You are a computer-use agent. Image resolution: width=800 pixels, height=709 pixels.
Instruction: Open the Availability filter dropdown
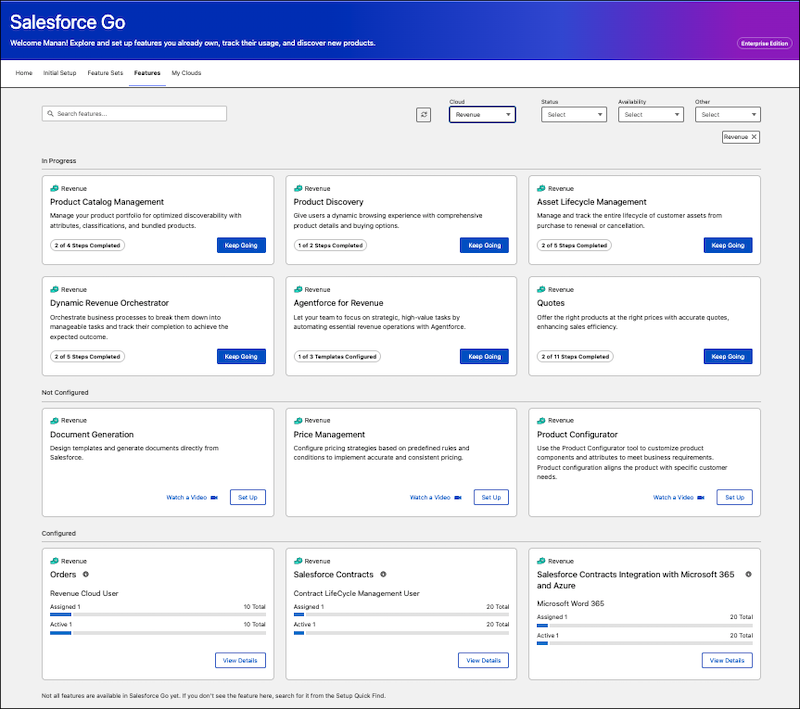click(x=651, y=115)
